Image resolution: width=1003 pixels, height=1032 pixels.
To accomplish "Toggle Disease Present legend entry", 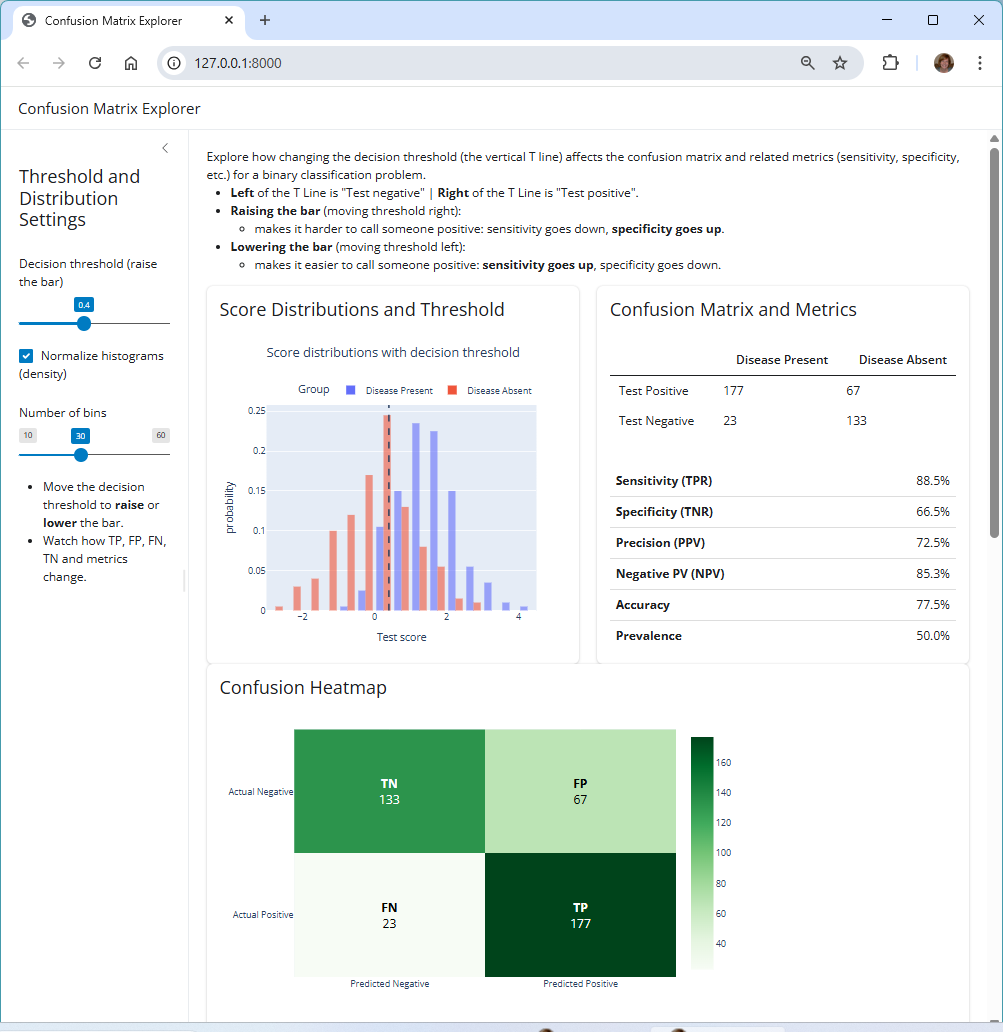I will (390, 391).
